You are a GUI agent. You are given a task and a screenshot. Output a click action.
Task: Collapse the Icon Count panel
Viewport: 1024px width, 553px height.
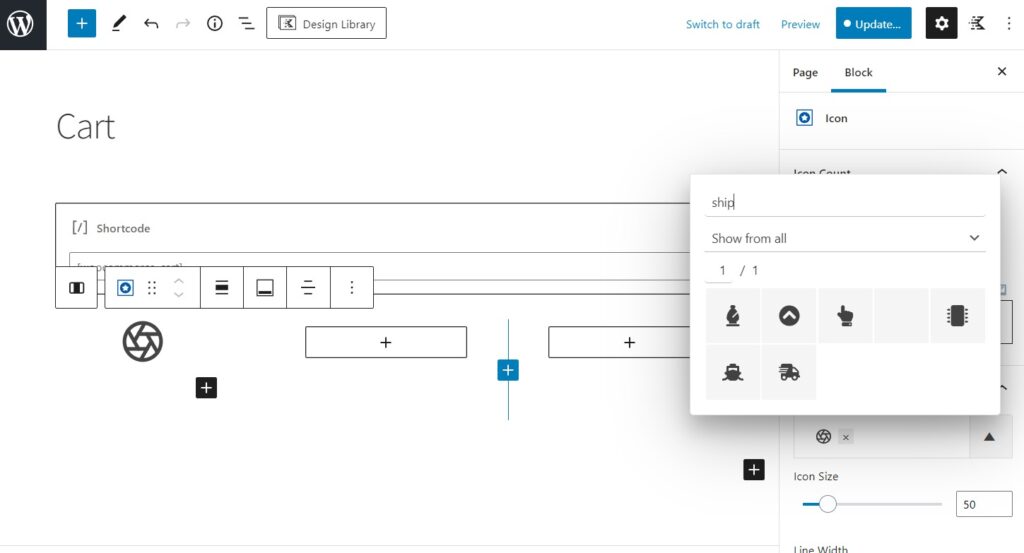coord(1002,171)
